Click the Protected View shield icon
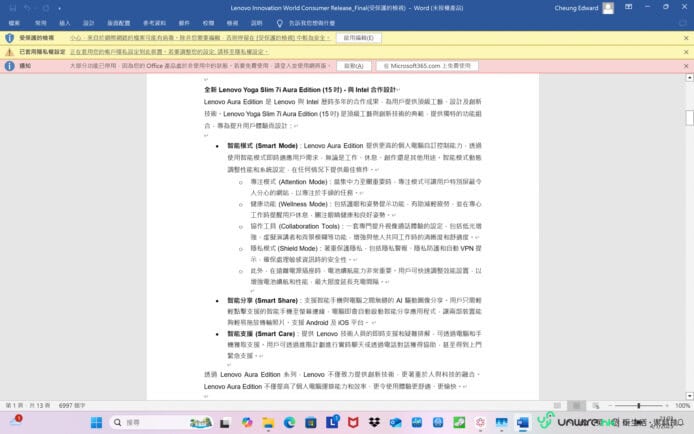The image size is (694, 434). [x=9, y=38]
